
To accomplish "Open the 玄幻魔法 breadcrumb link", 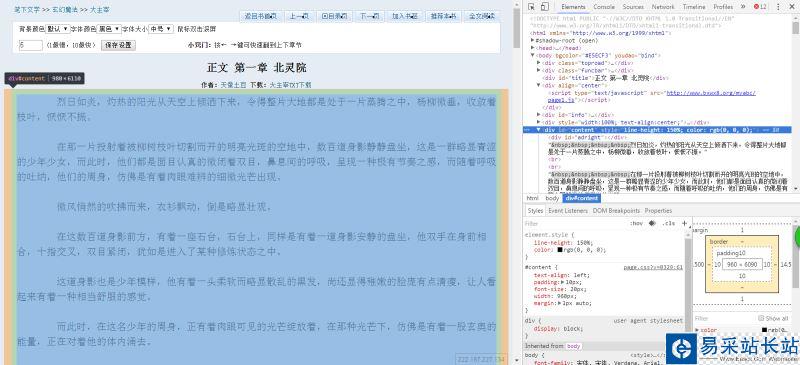I will pyautogui.click(x=64, y=10).
